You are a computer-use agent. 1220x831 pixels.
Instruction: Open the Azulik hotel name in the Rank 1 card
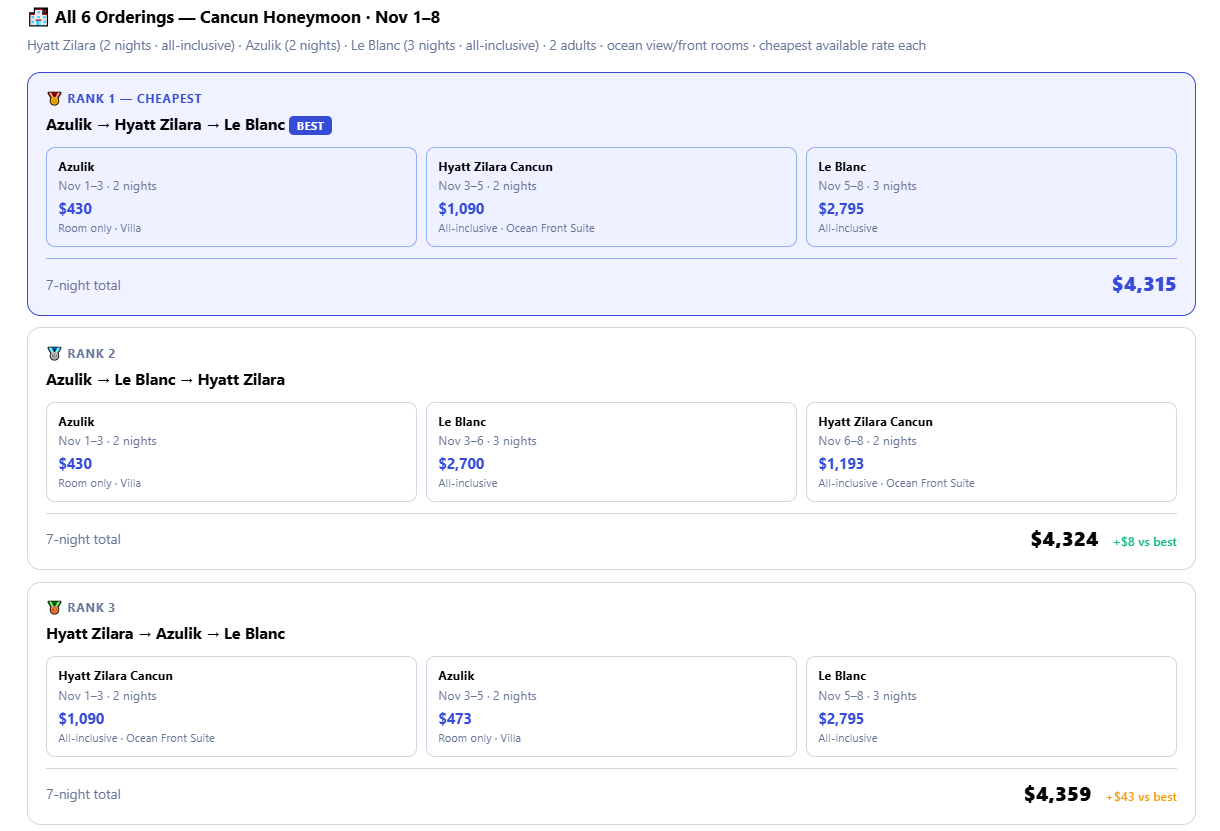click(x=76, y=167)
